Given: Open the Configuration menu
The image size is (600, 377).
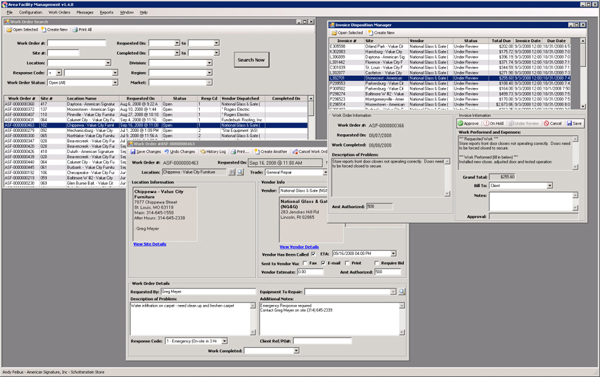Looking at the screenshot, I should 31,13.
